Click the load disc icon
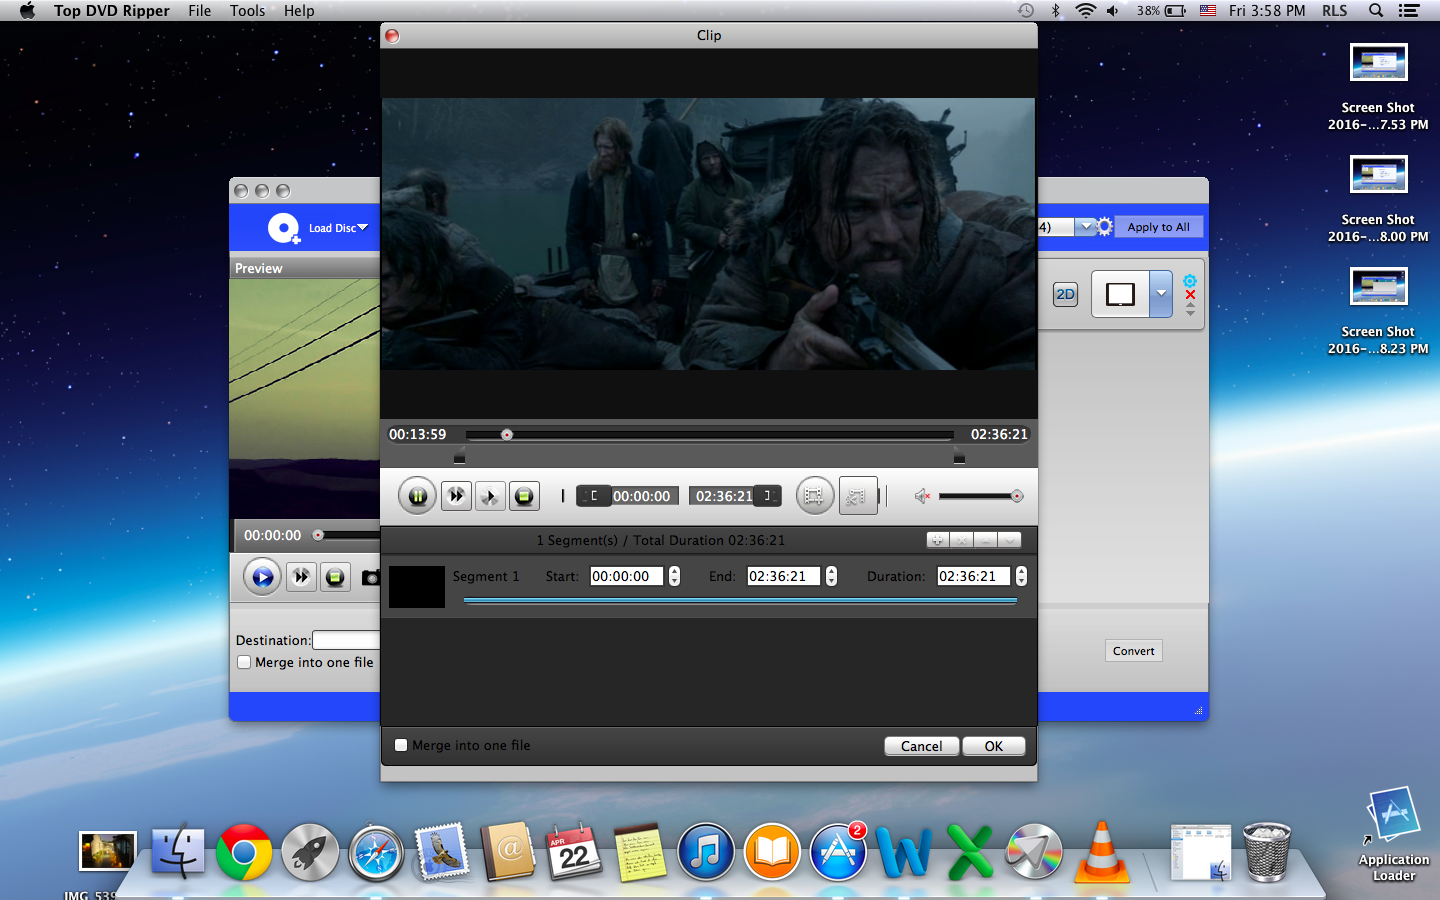Screen dimensions: 1440x900 click(x=284, y=229)
